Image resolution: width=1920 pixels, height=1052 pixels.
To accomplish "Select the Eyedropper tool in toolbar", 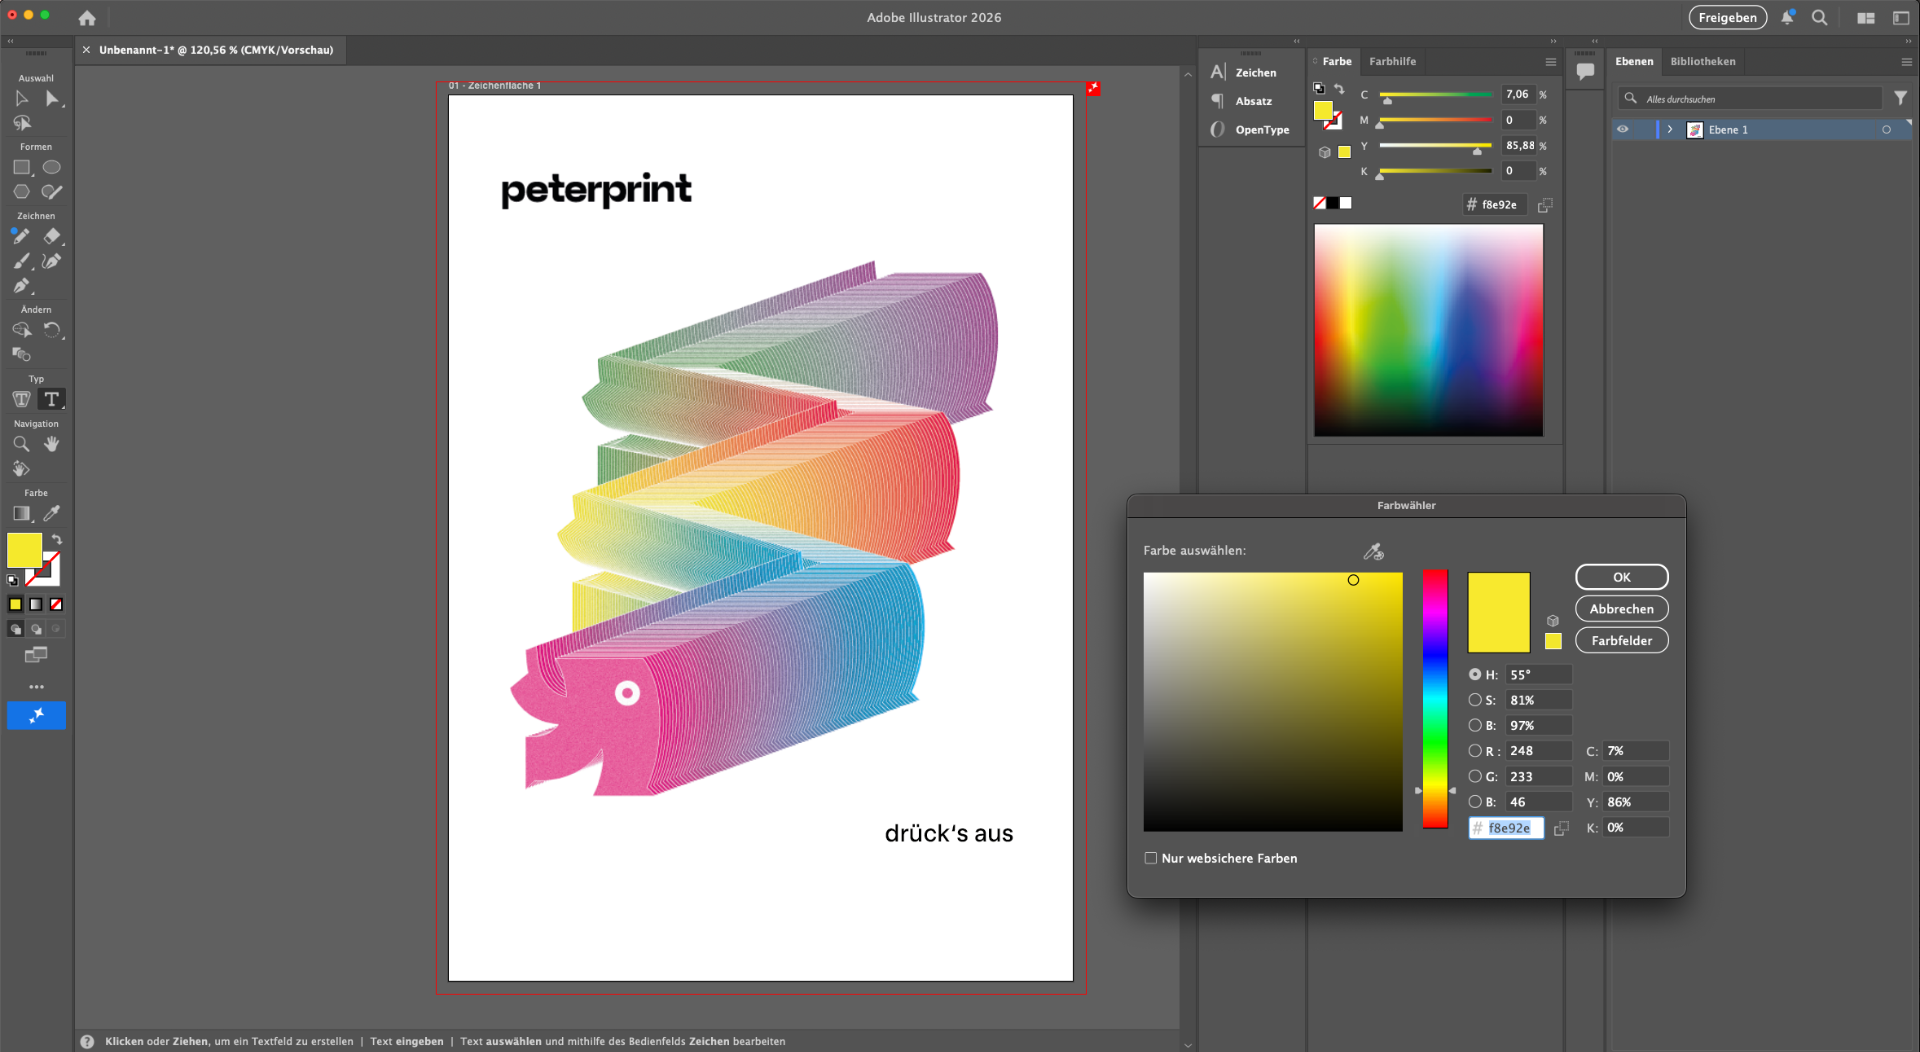I will [x=52, y=513].
